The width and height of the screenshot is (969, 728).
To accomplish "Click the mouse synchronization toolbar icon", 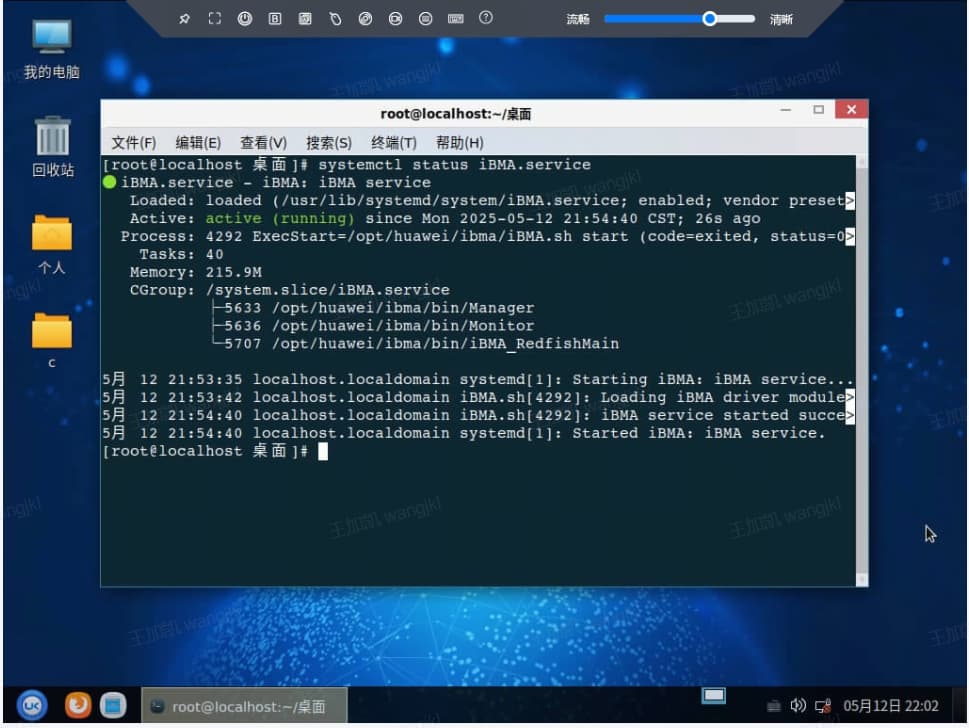I will coord(334,18).
